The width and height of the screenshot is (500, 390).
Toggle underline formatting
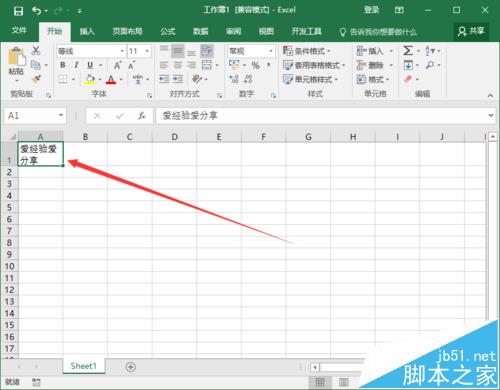[90, 65]
